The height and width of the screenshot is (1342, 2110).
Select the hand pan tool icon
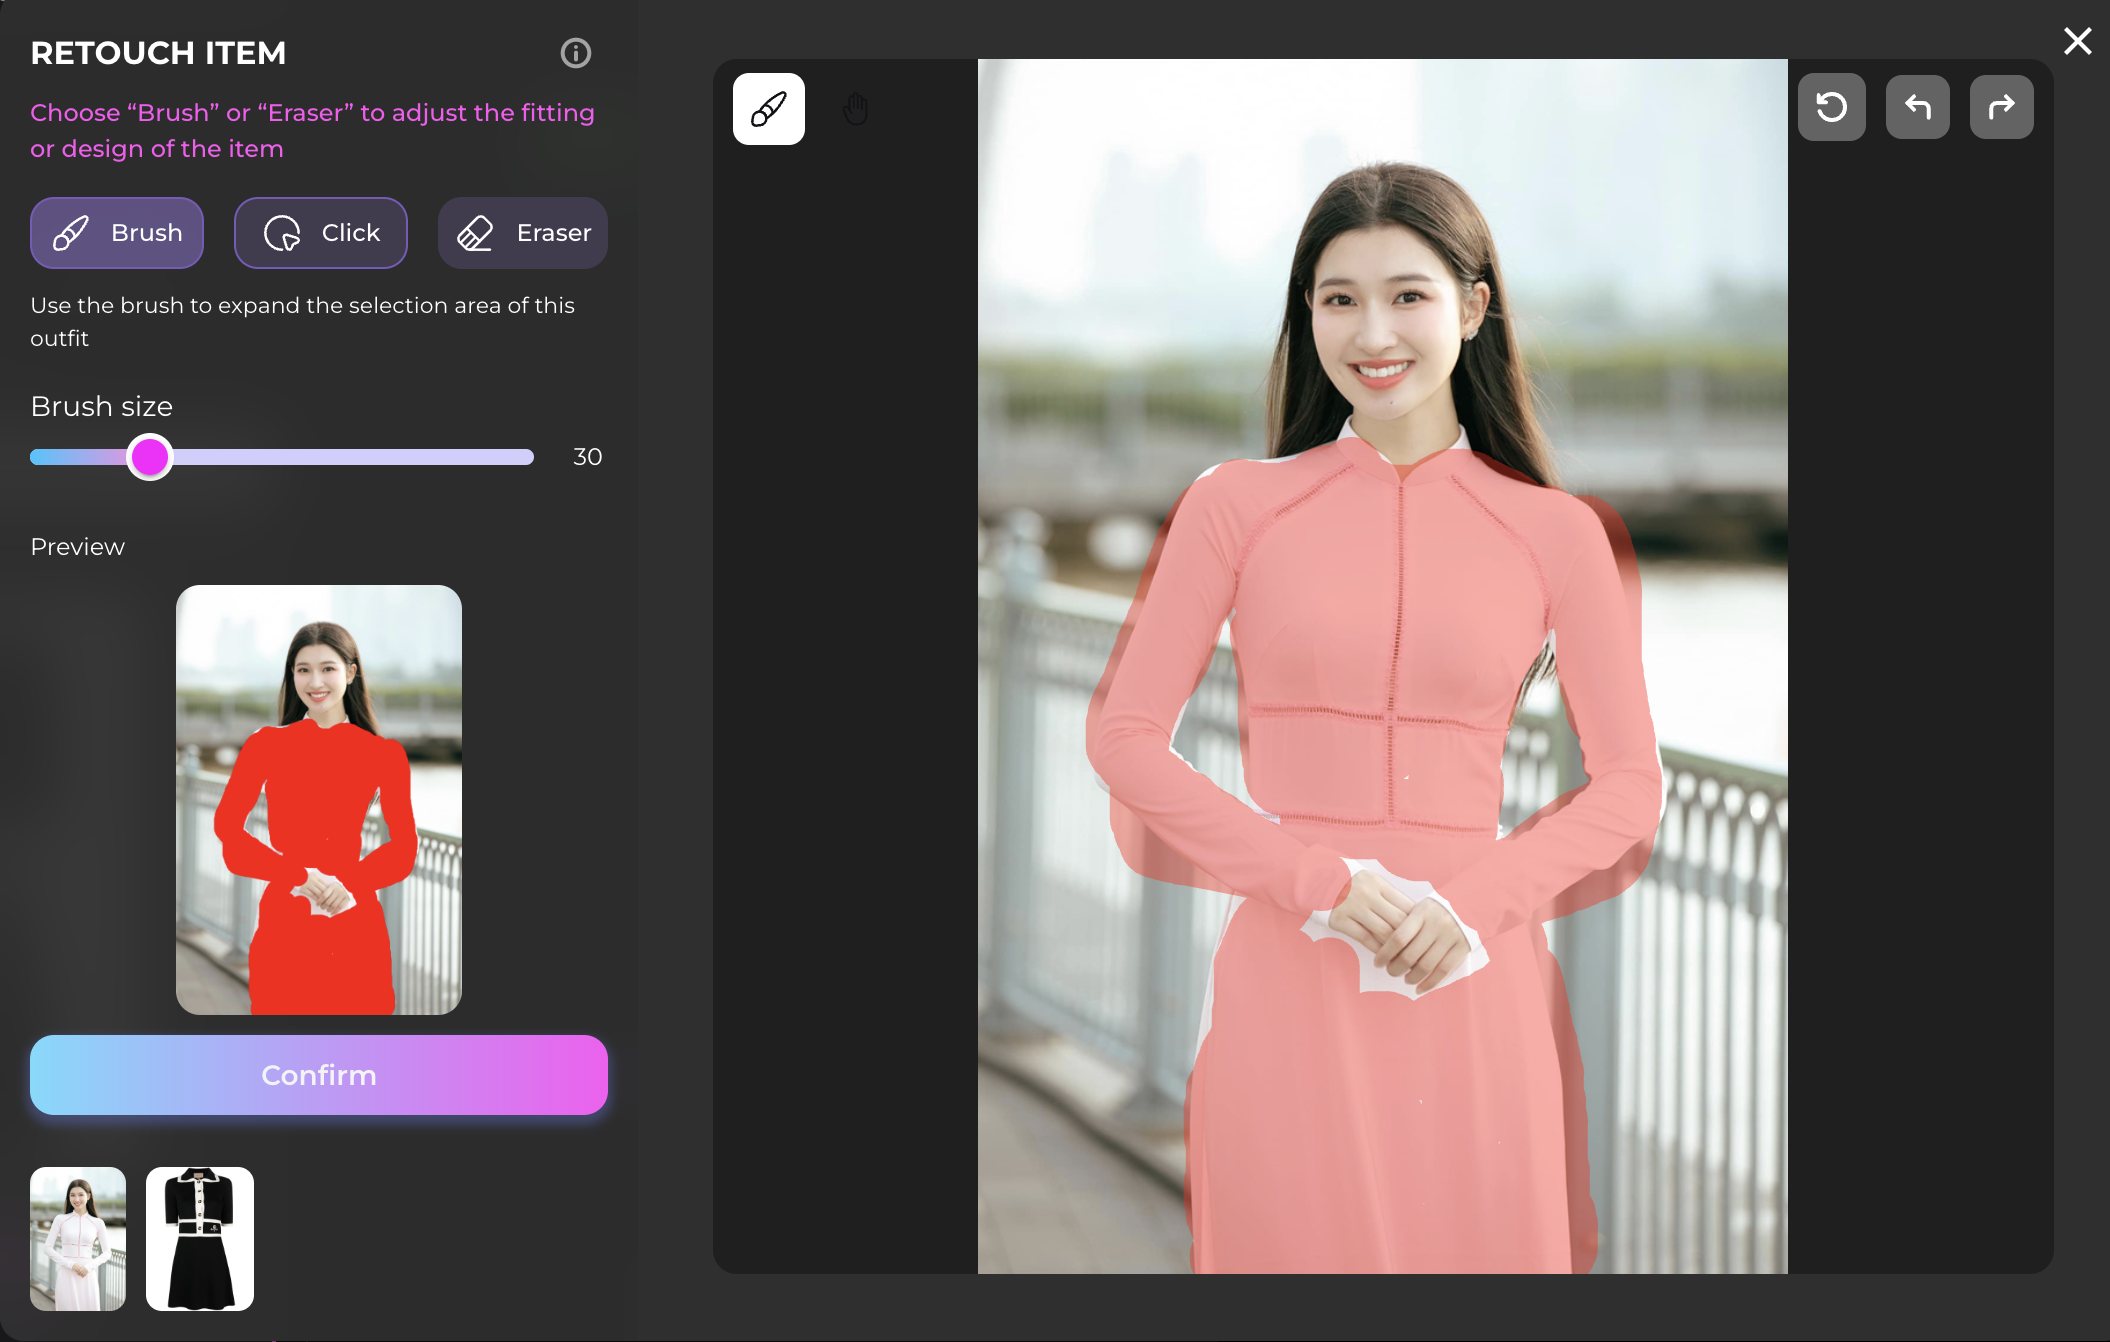point(855,109)
